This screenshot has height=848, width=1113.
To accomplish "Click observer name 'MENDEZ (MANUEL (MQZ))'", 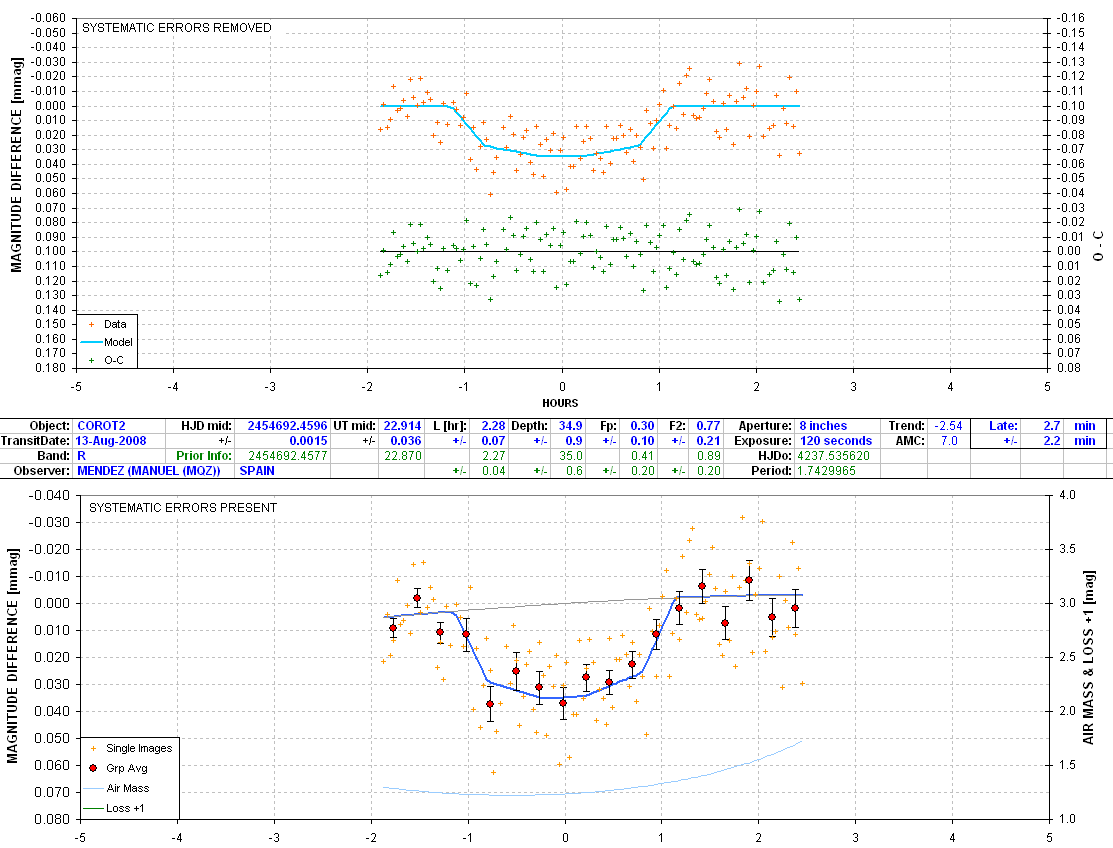I will [148, 470].
